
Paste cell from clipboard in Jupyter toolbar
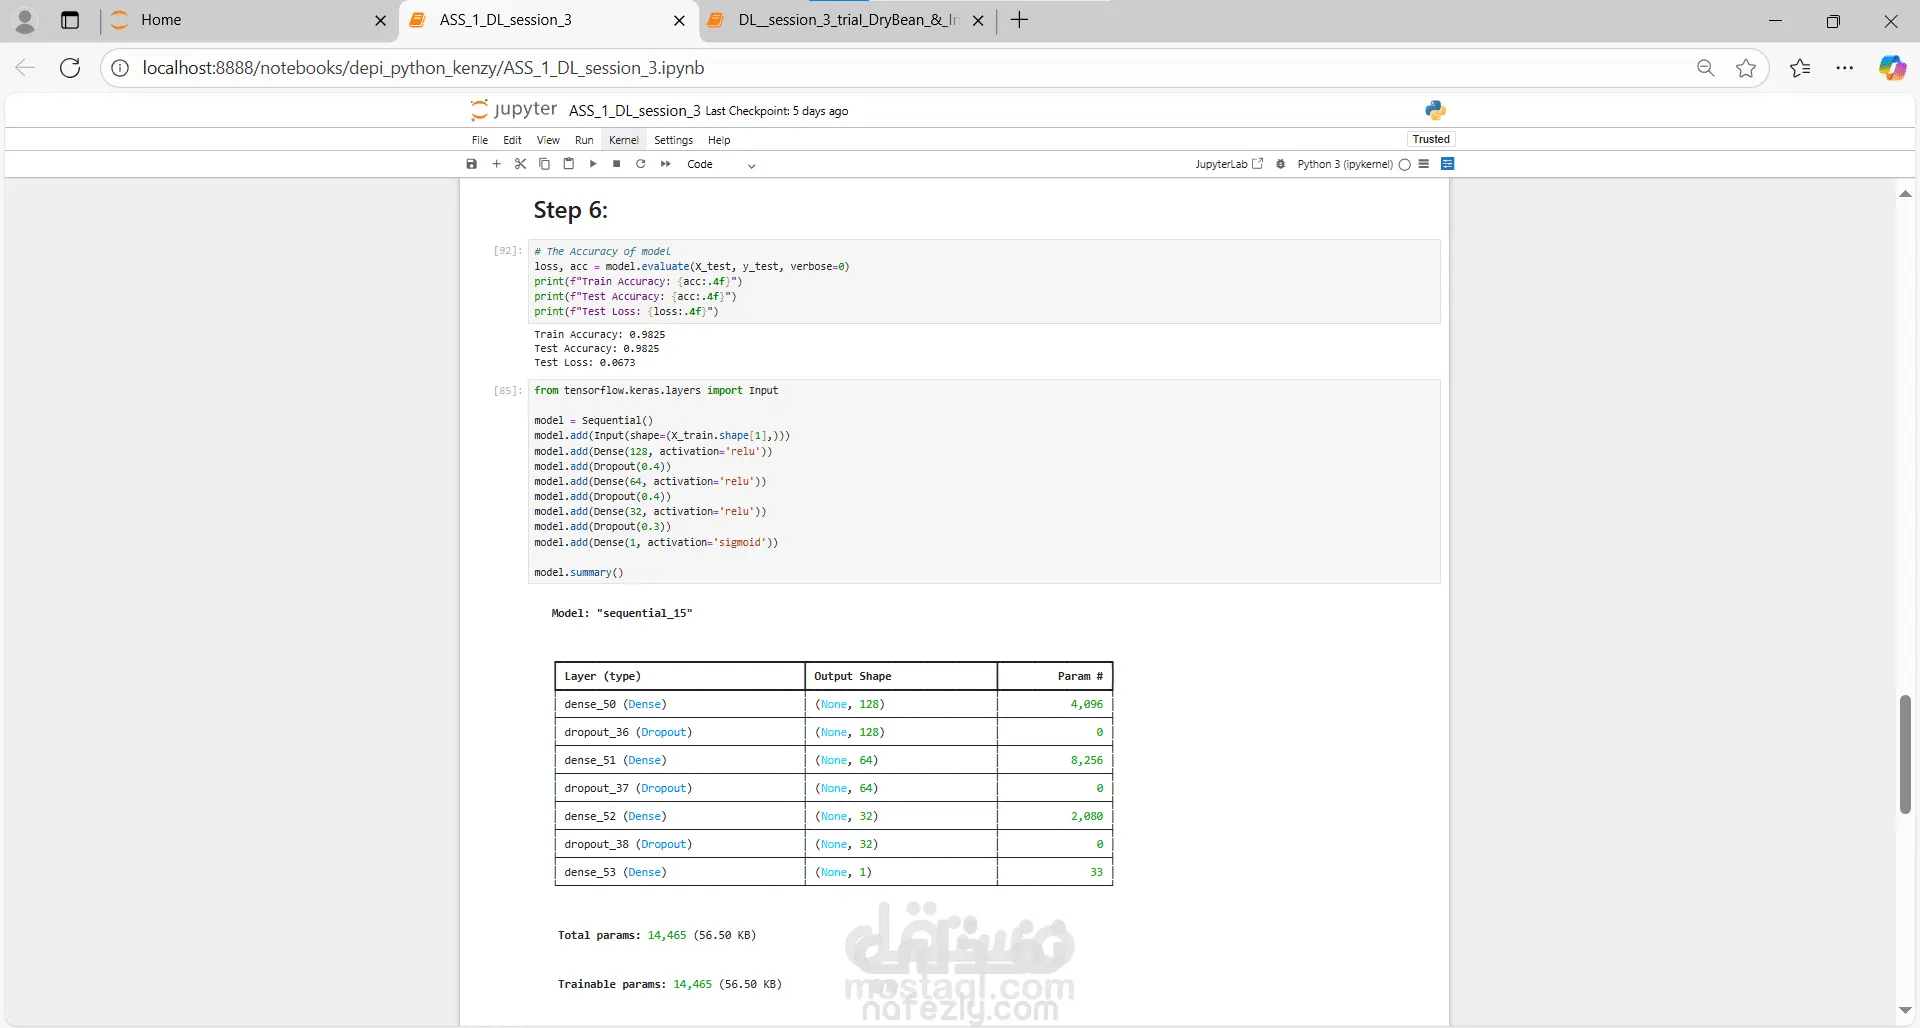coord(568,164)
